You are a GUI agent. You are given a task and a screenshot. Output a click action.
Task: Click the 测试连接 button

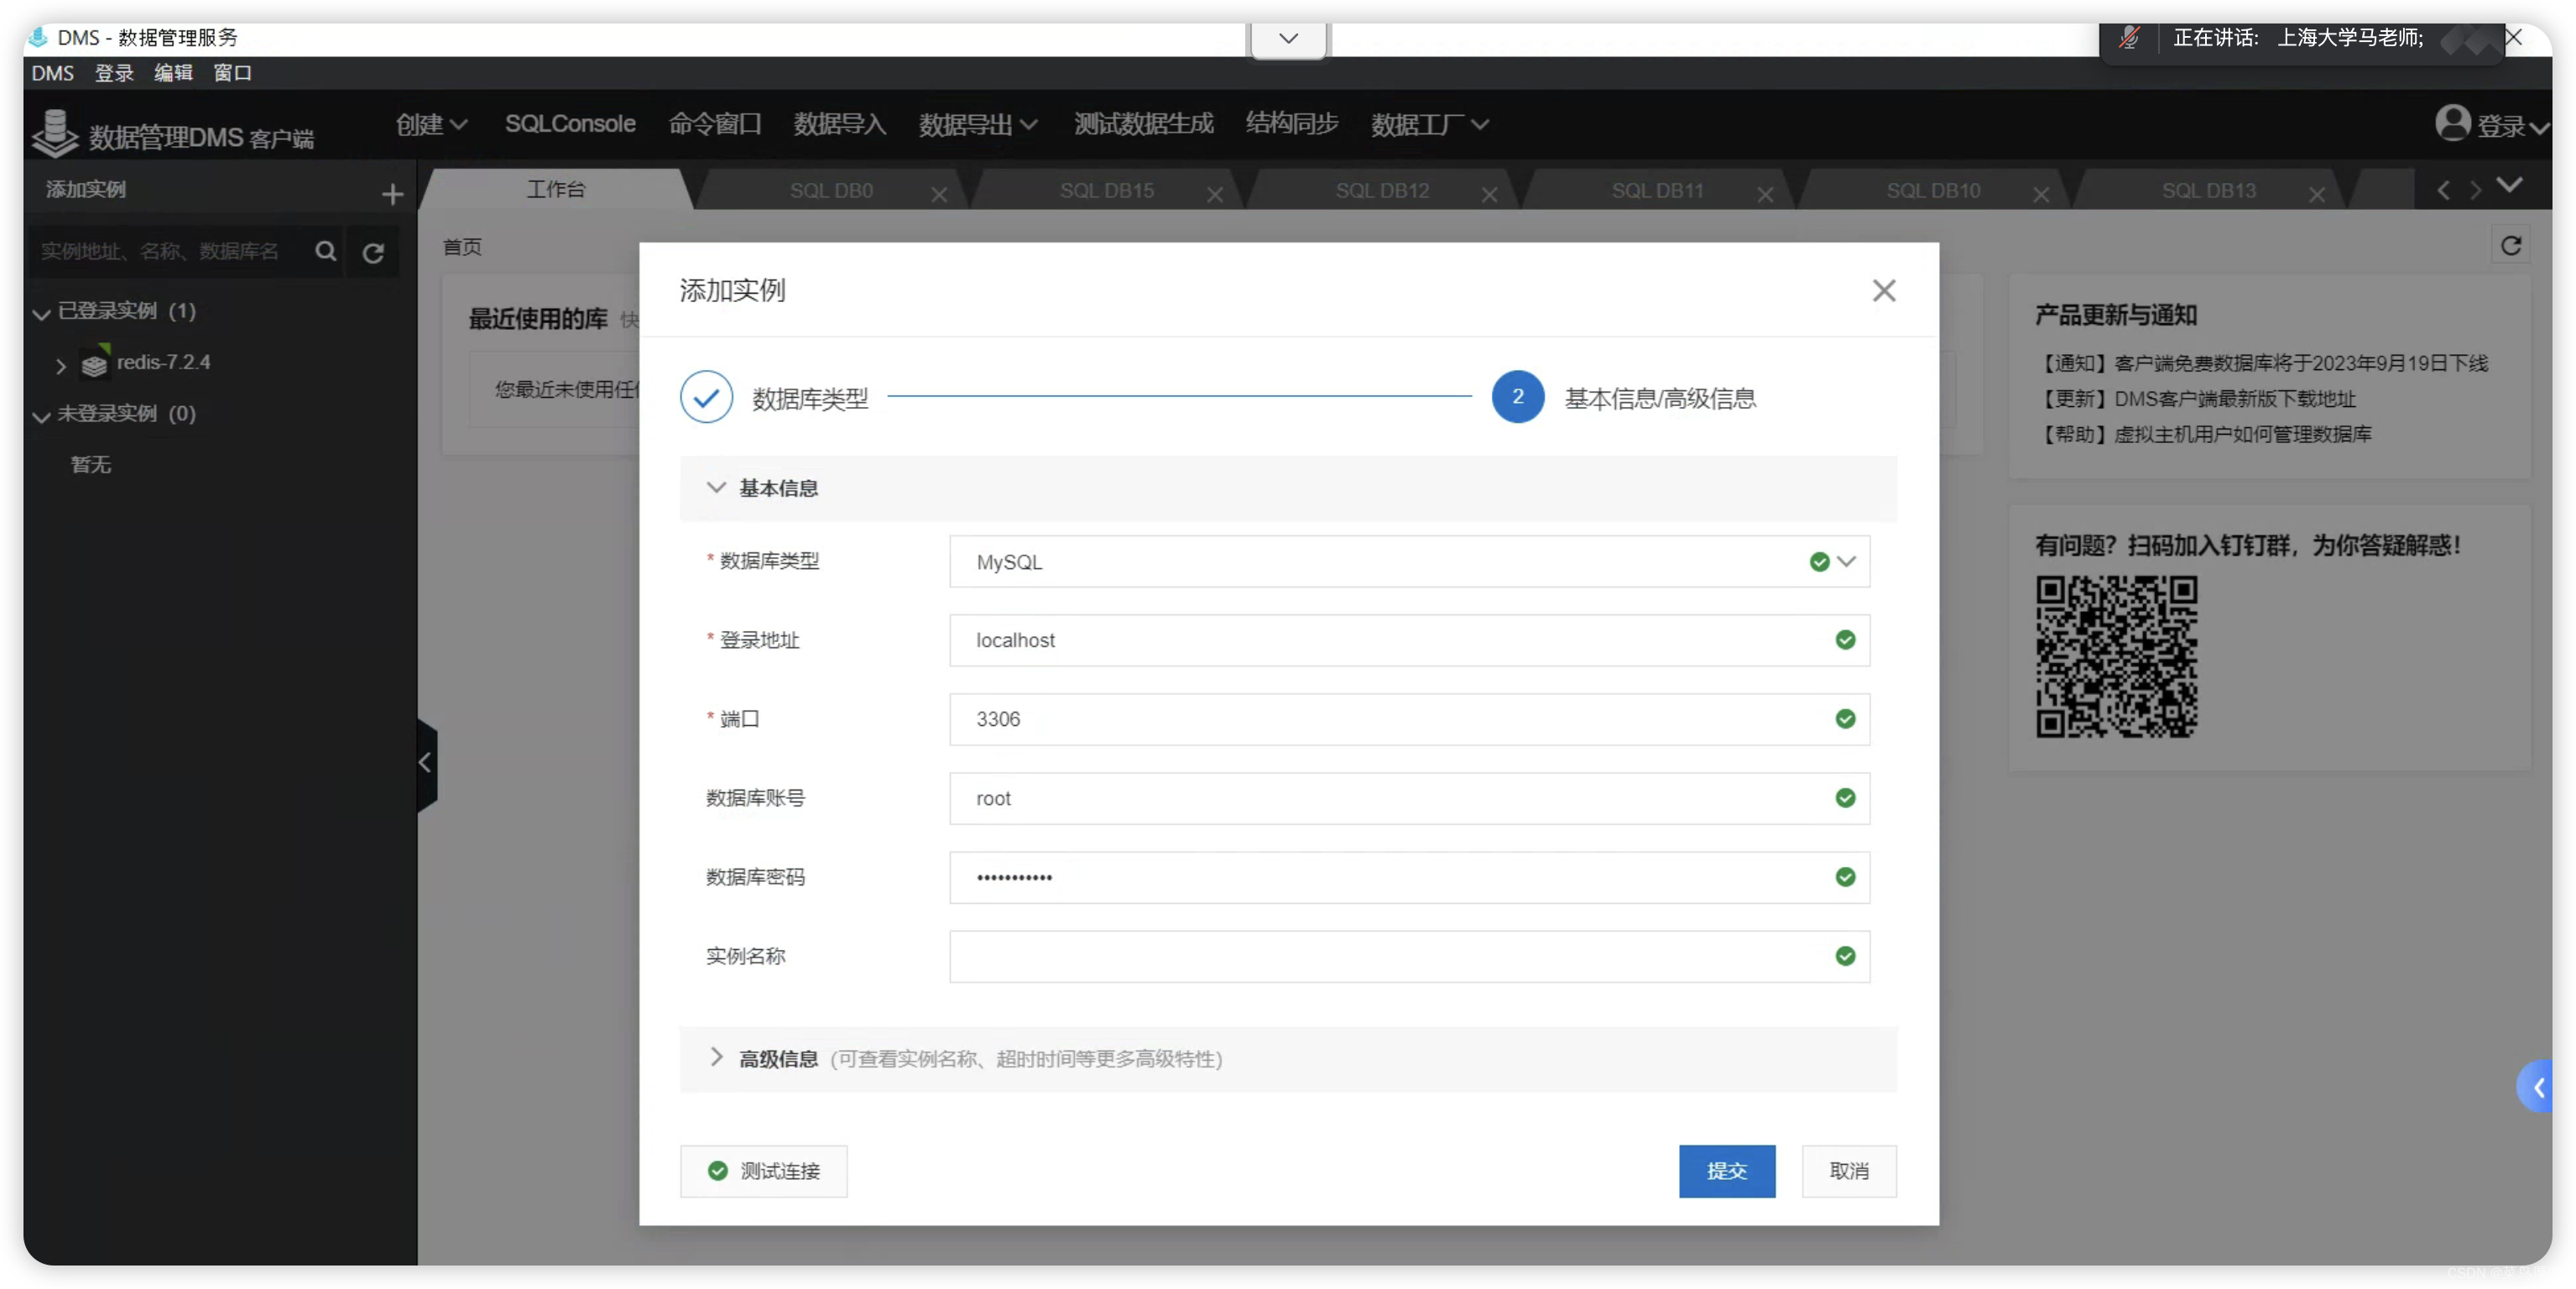pyautogui.click(x=763, y=1170)
